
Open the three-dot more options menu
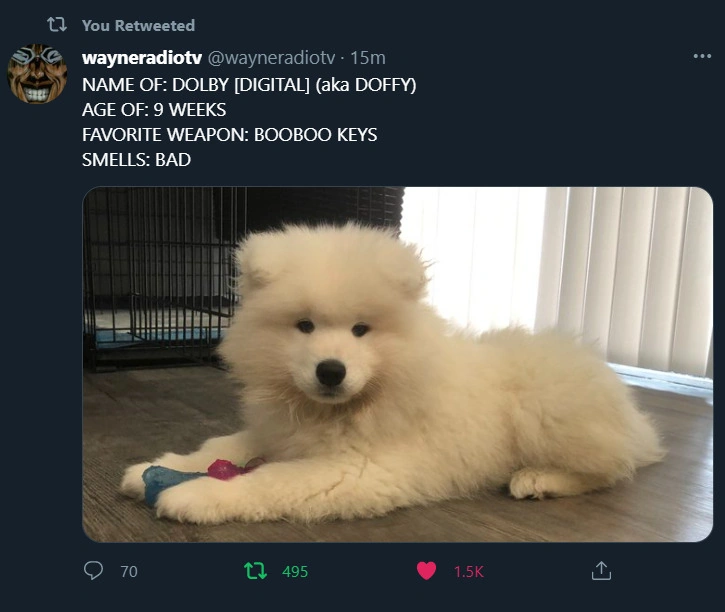click(702, 56)
